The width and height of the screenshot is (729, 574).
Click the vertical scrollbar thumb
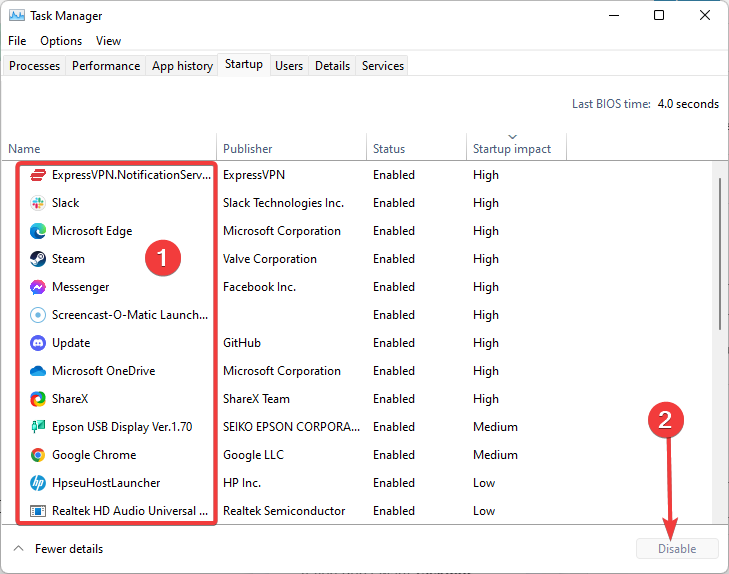(720, 254)
